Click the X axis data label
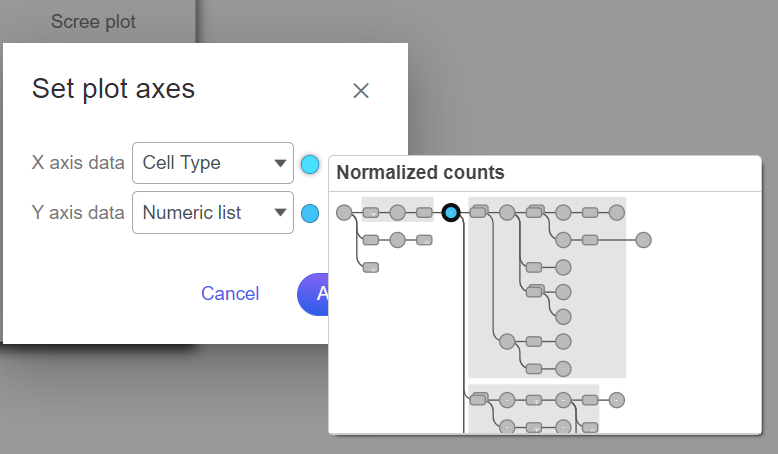 coord(78,163)
